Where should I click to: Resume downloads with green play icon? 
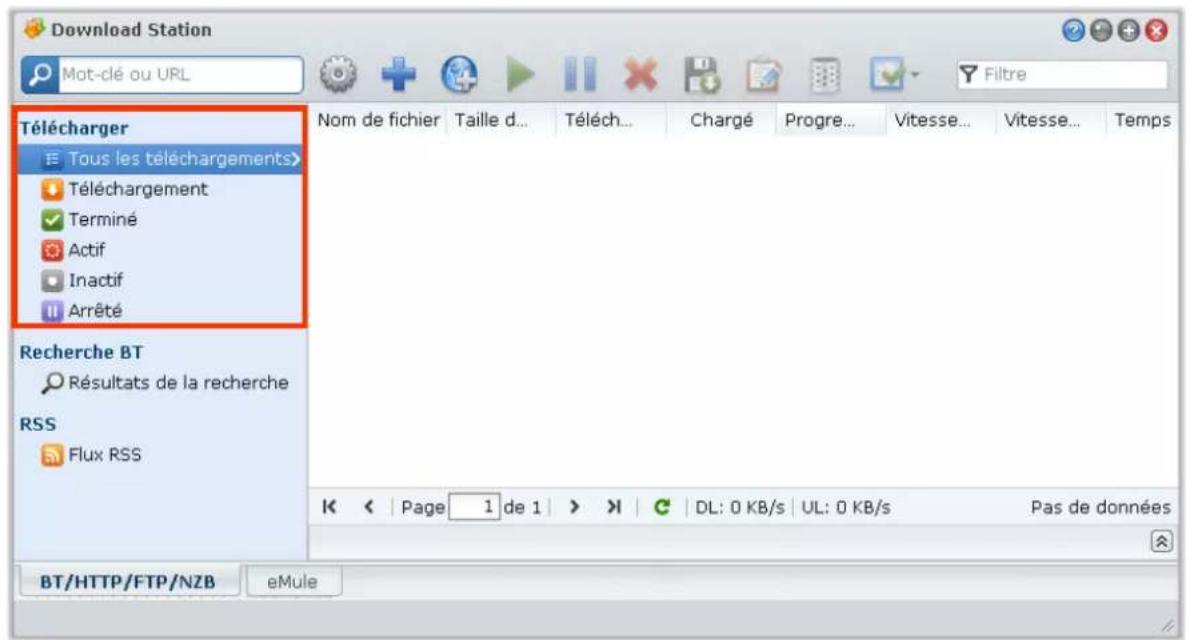tap(520, 74)
